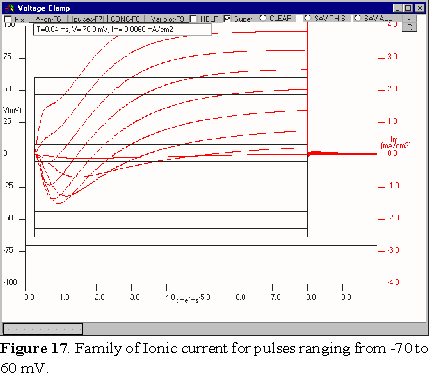Toggle the Fix checkbox
Screen dimensions: 439x379
(8, 20)
